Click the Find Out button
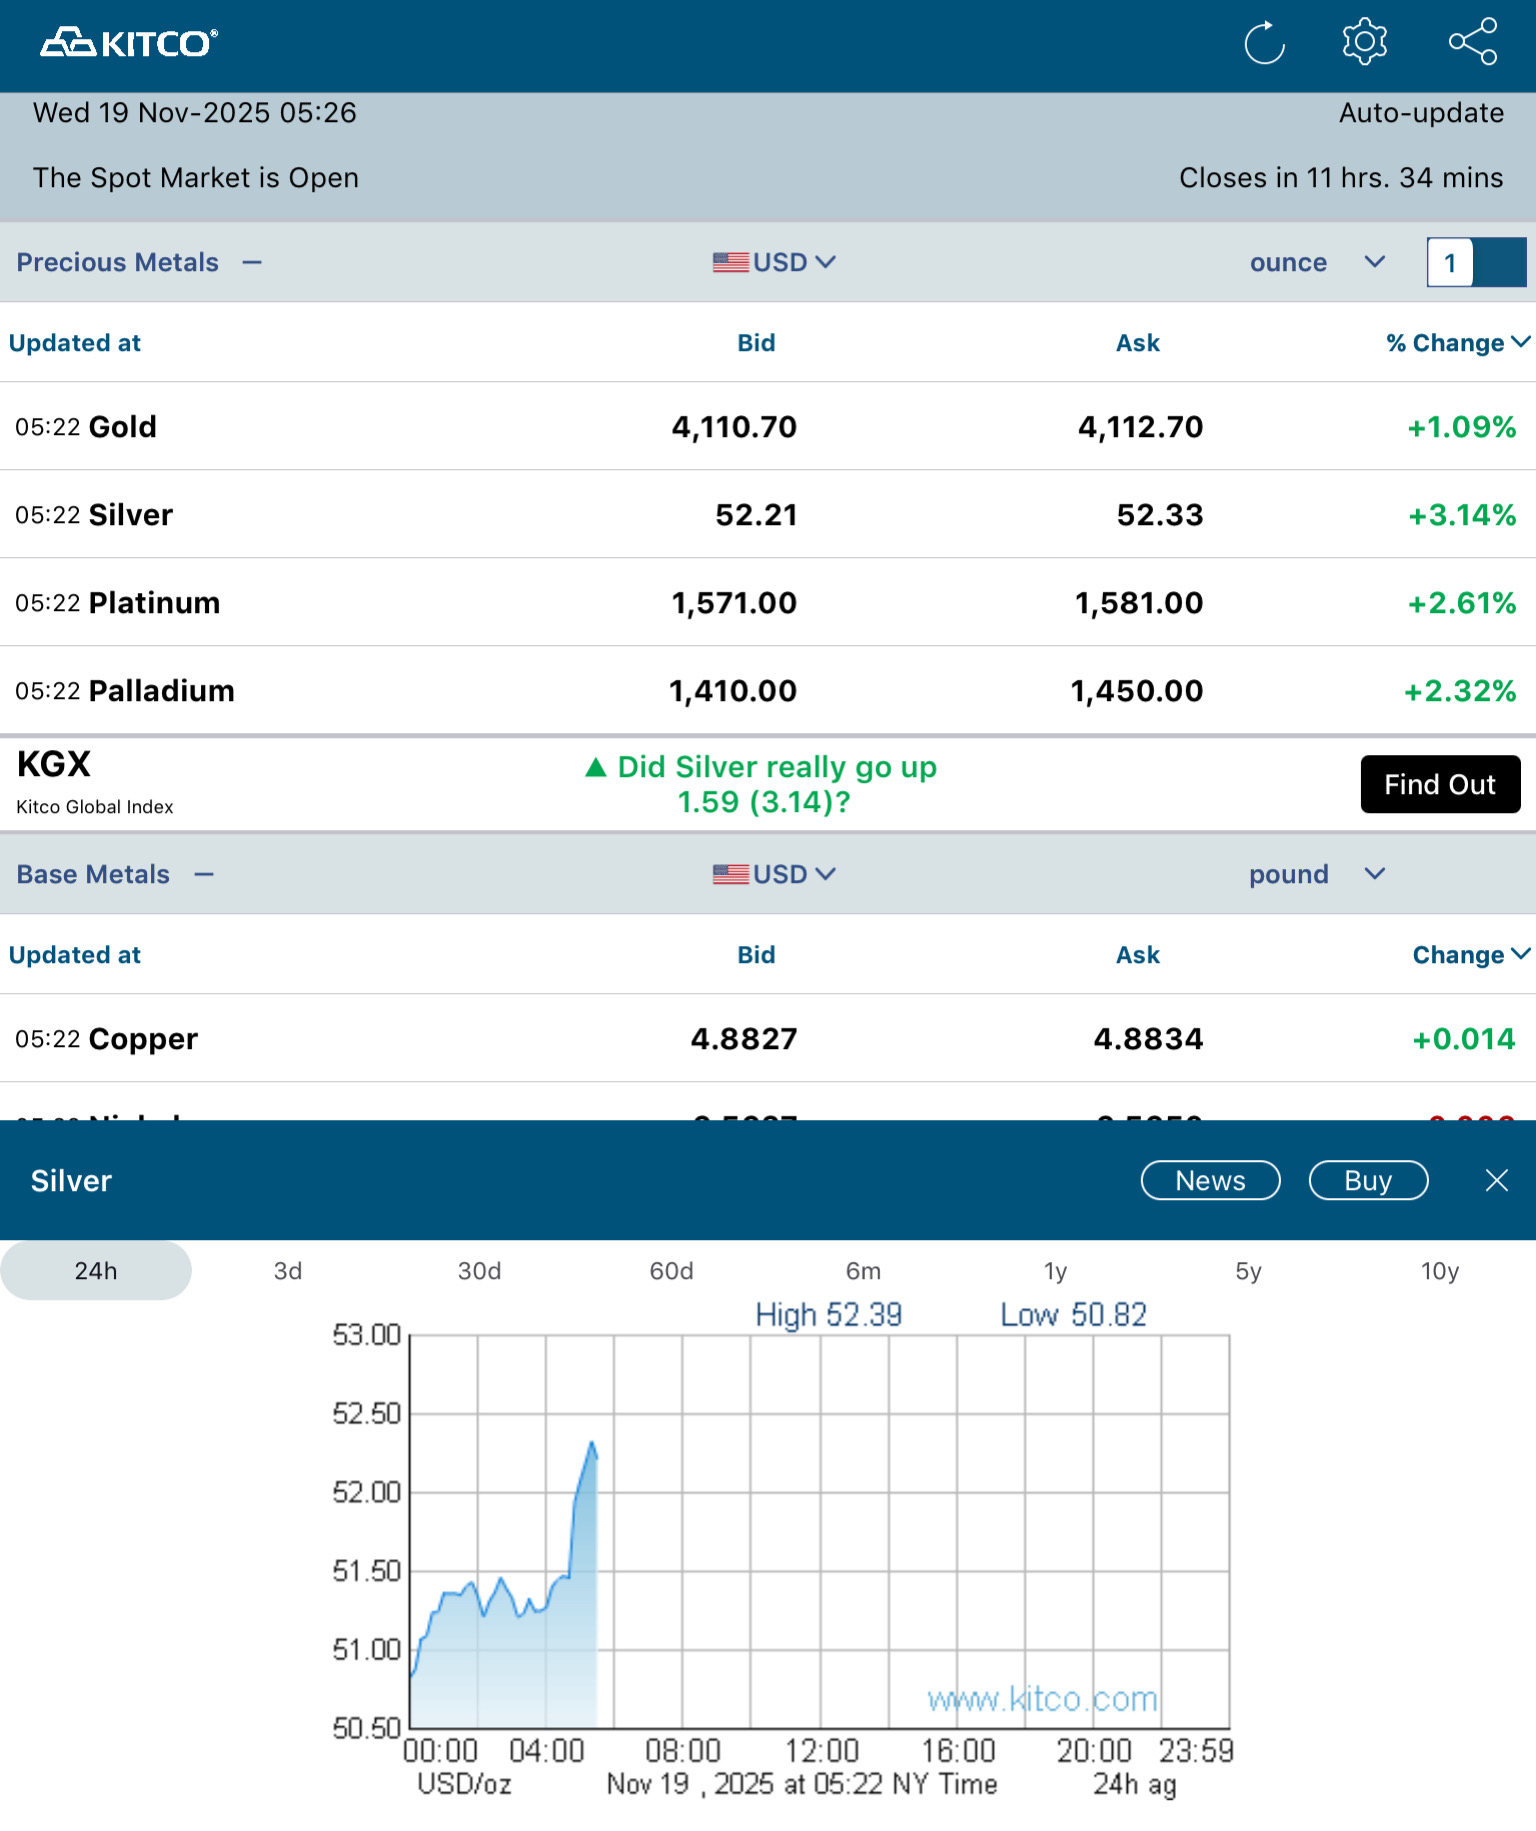This screenshot has width=1536, height=1831. point(1440,784)
